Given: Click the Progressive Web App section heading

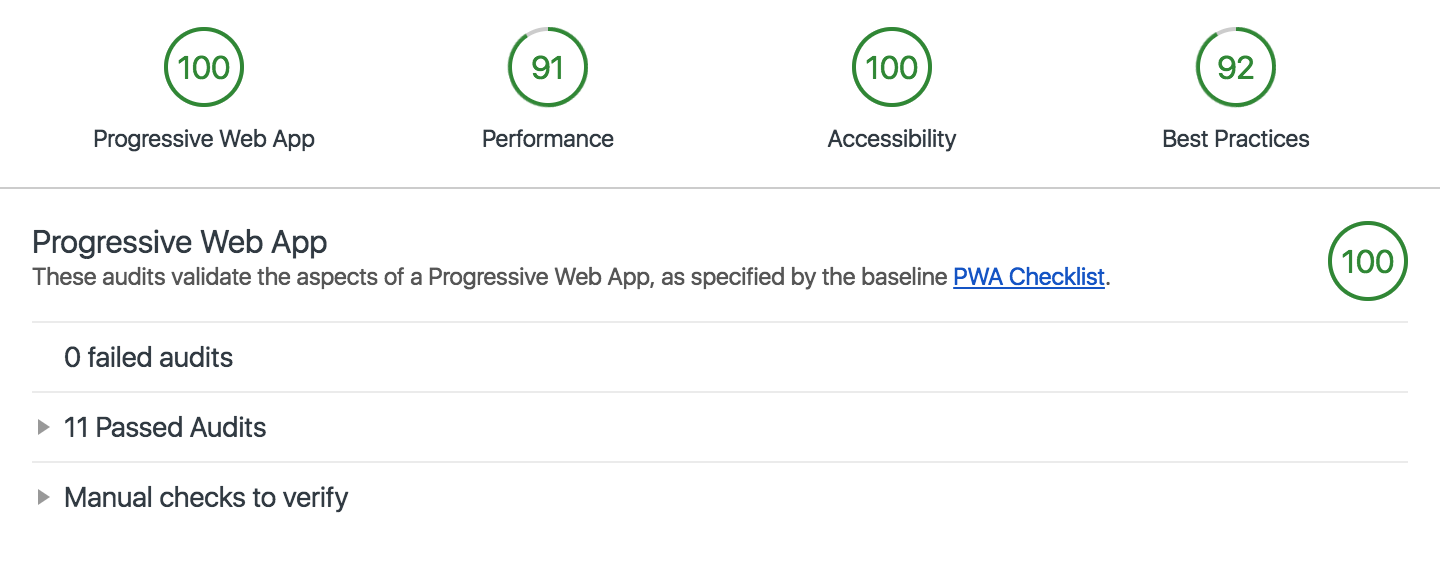Looking at the screenshot, I should (x=180, y=242).
